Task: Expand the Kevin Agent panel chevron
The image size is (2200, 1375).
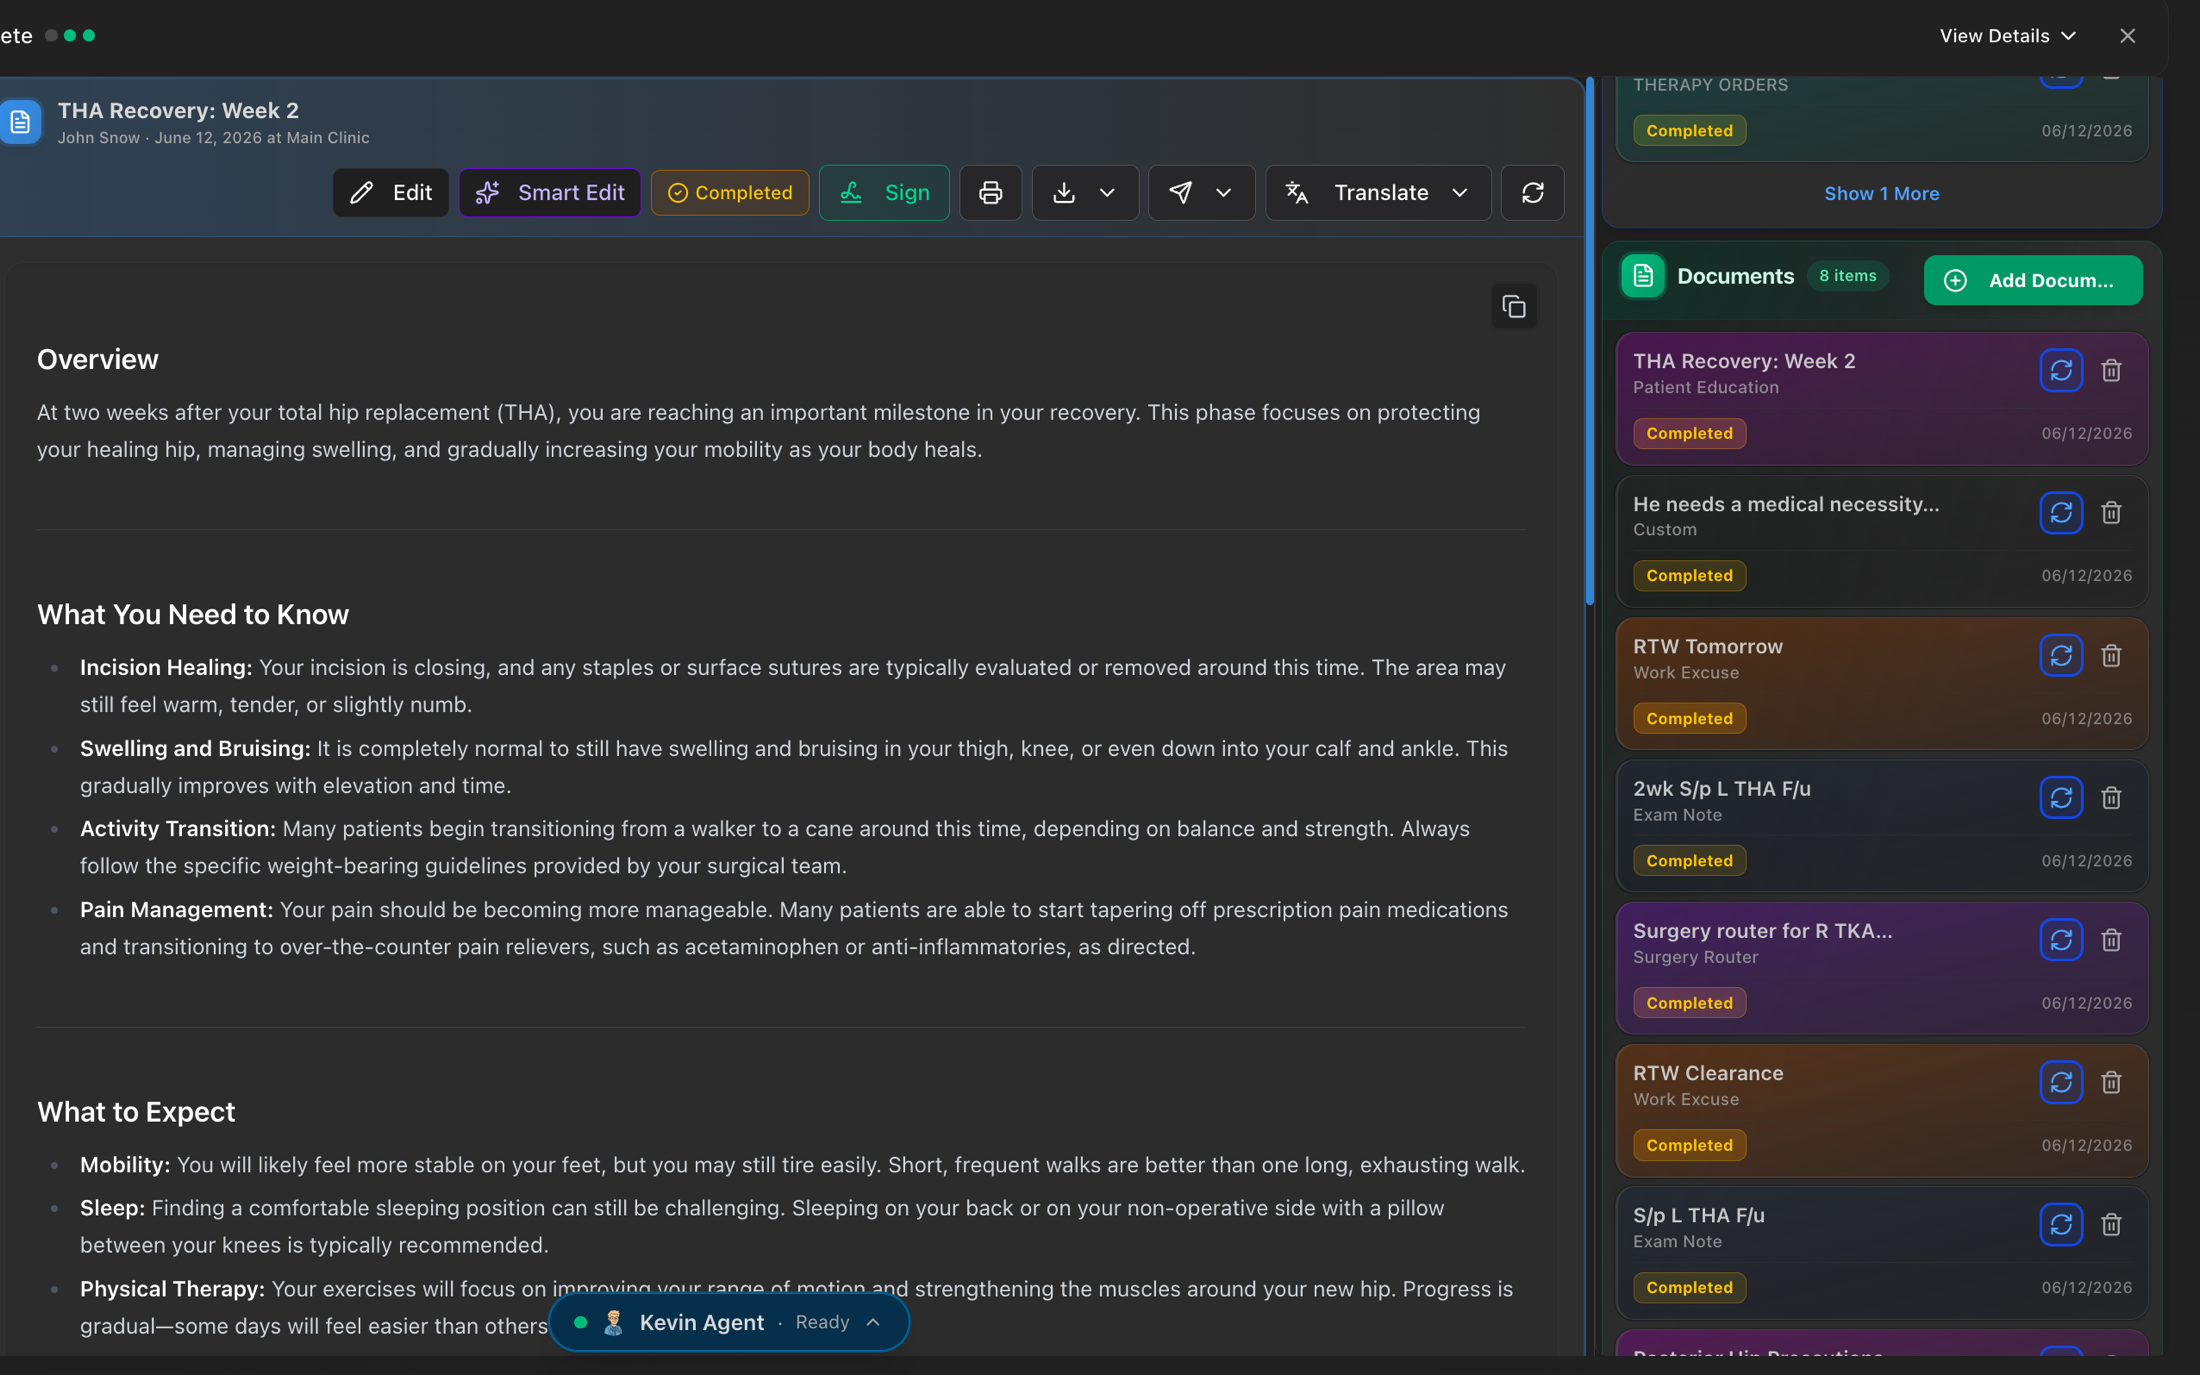Action: pos(873,1322)
